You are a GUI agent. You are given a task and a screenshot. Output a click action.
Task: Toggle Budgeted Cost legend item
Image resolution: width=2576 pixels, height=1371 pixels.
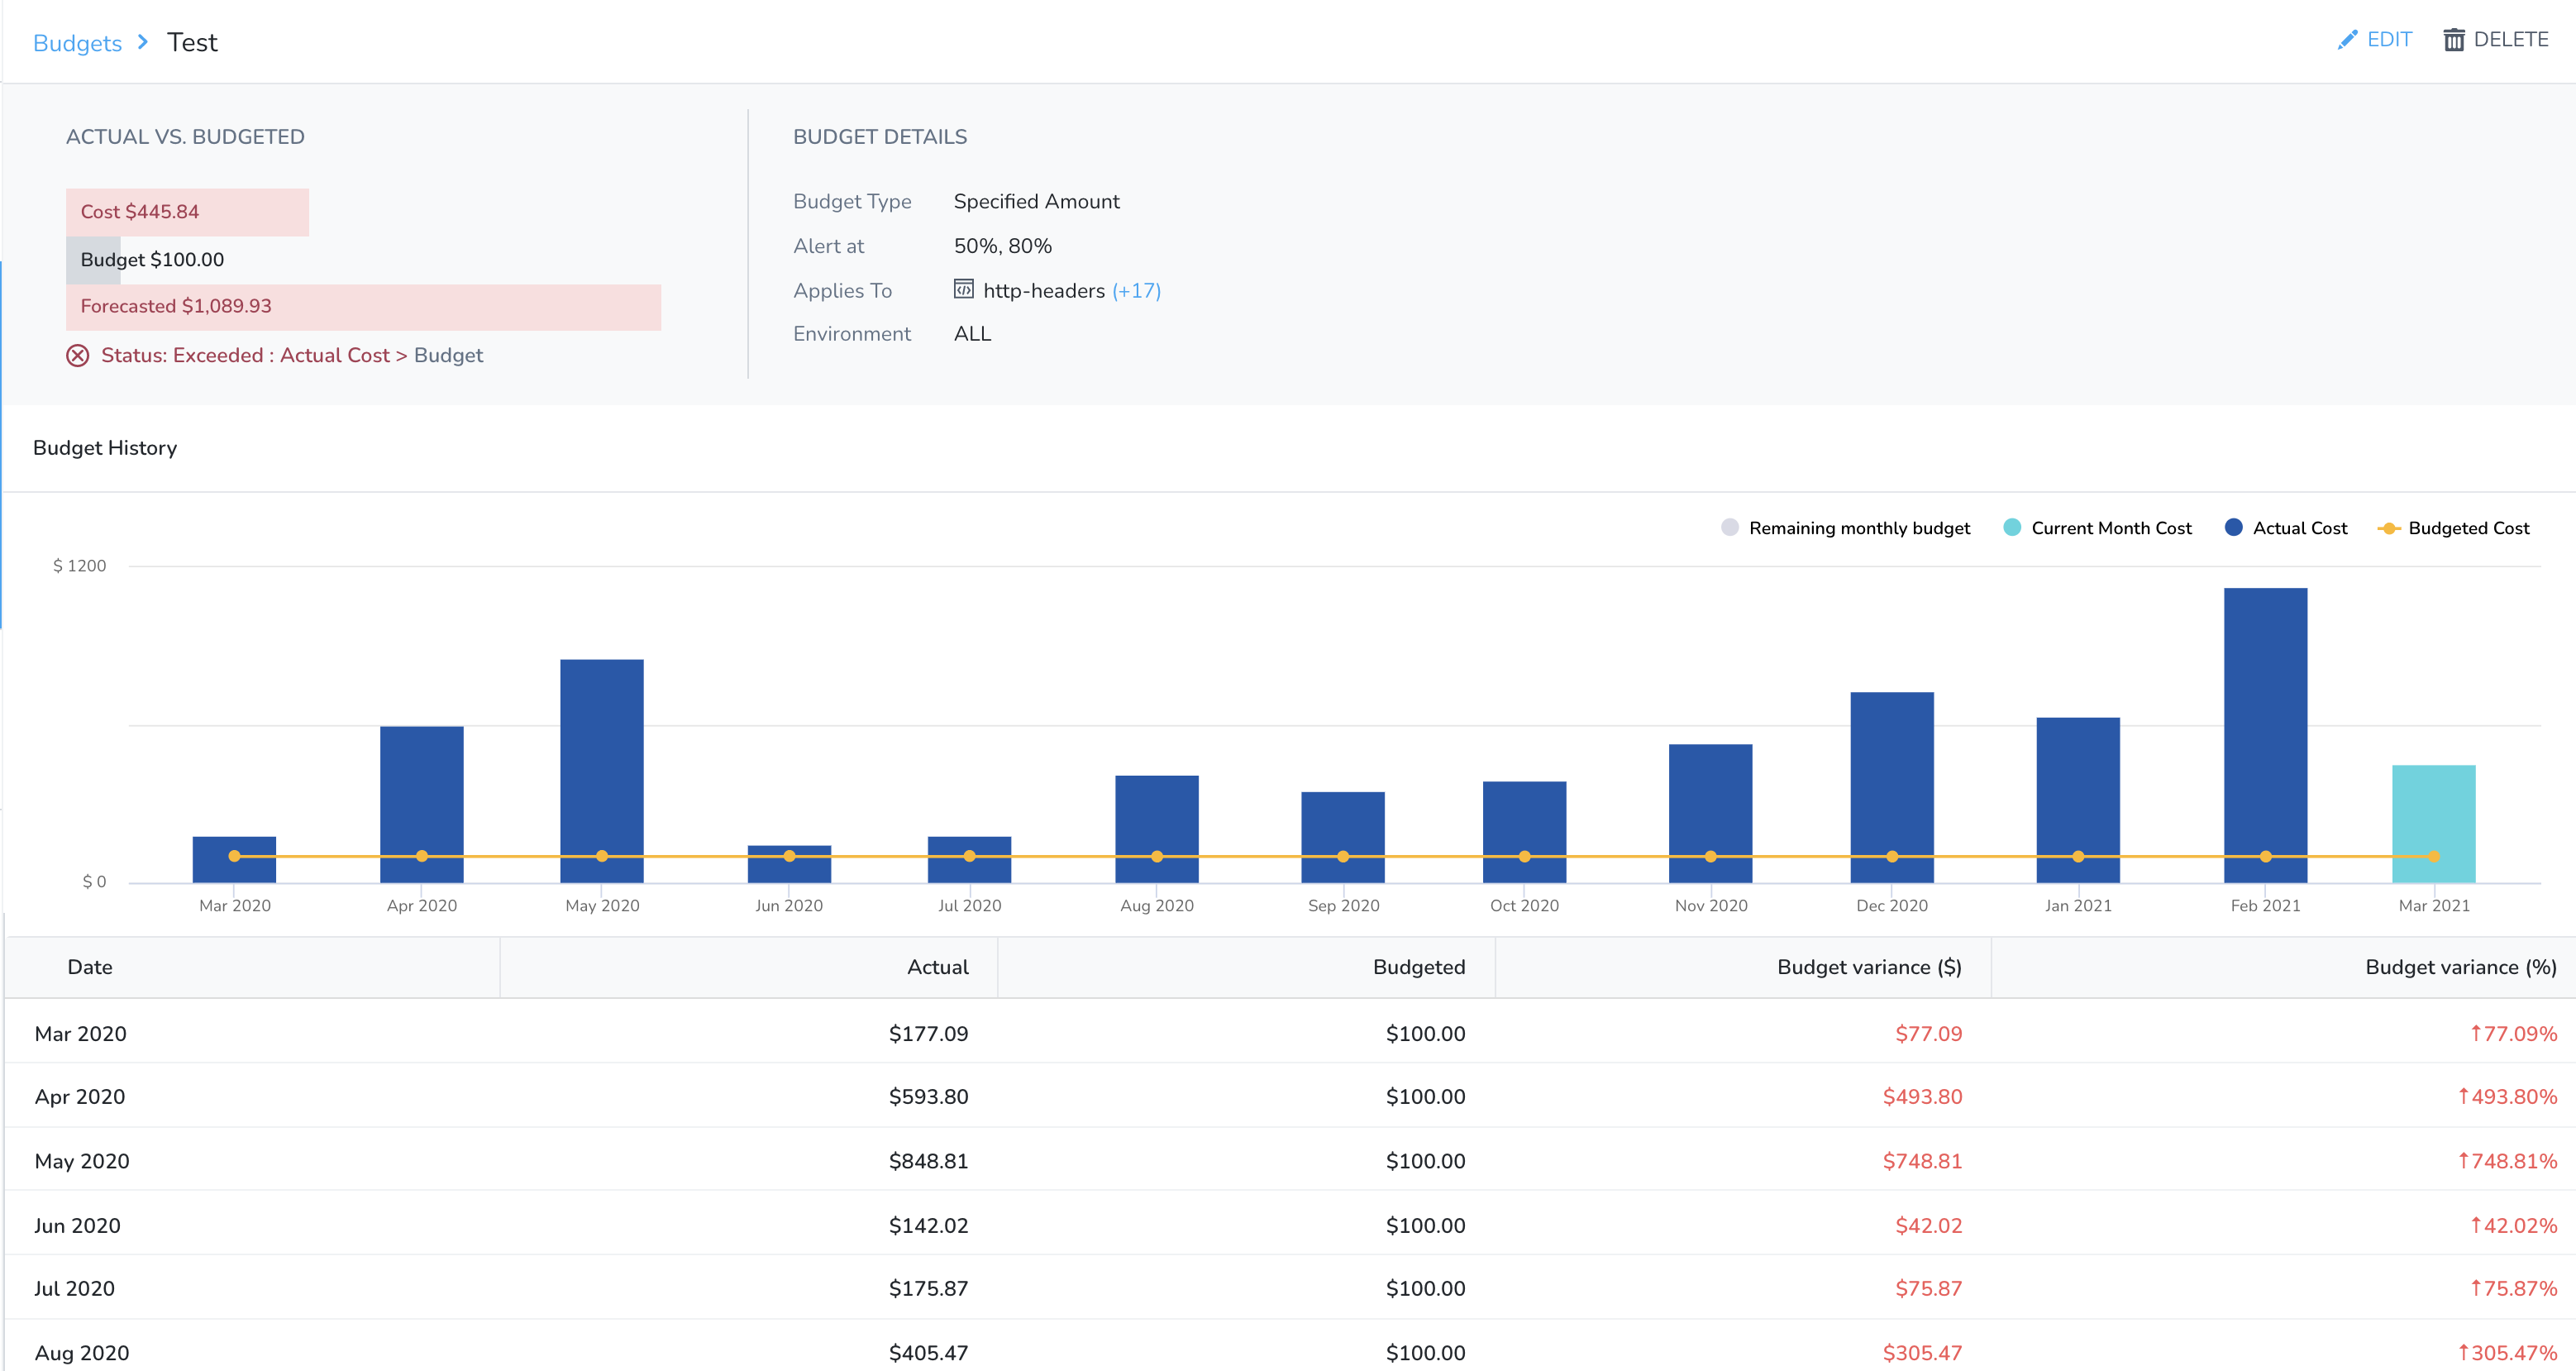click(2454, 528)
